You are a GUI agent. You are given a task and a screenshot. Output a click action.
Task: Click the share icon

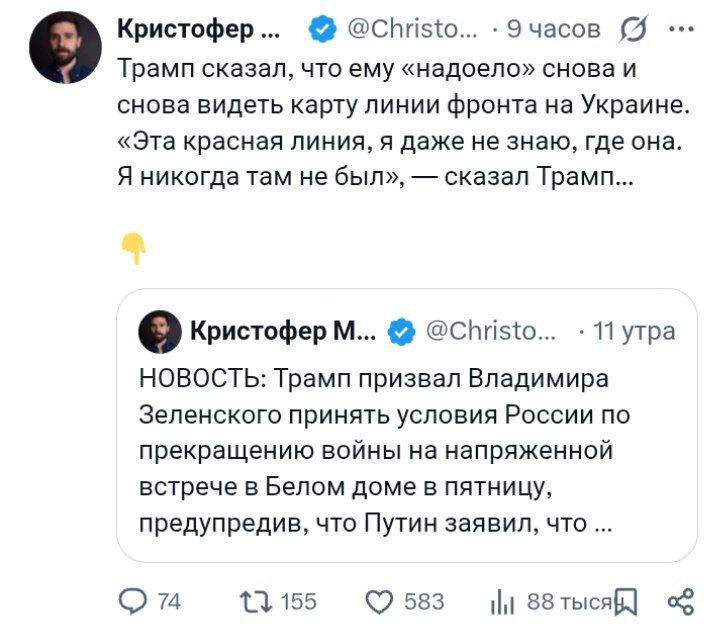pos(680,600)
